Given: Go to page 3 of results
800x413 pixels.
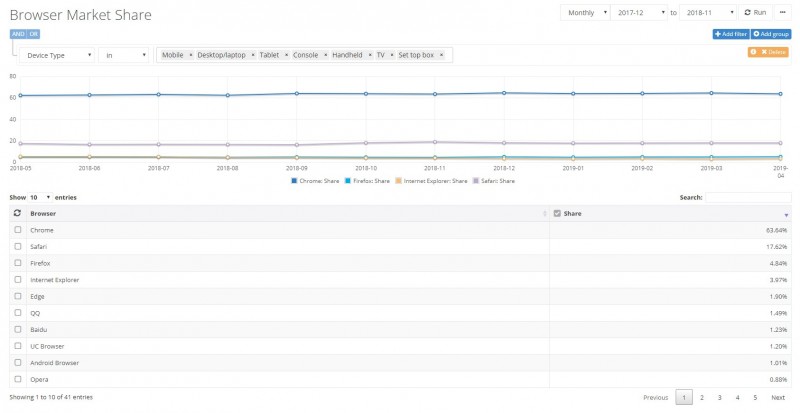Looking at the screenshot, I should 719,397.
